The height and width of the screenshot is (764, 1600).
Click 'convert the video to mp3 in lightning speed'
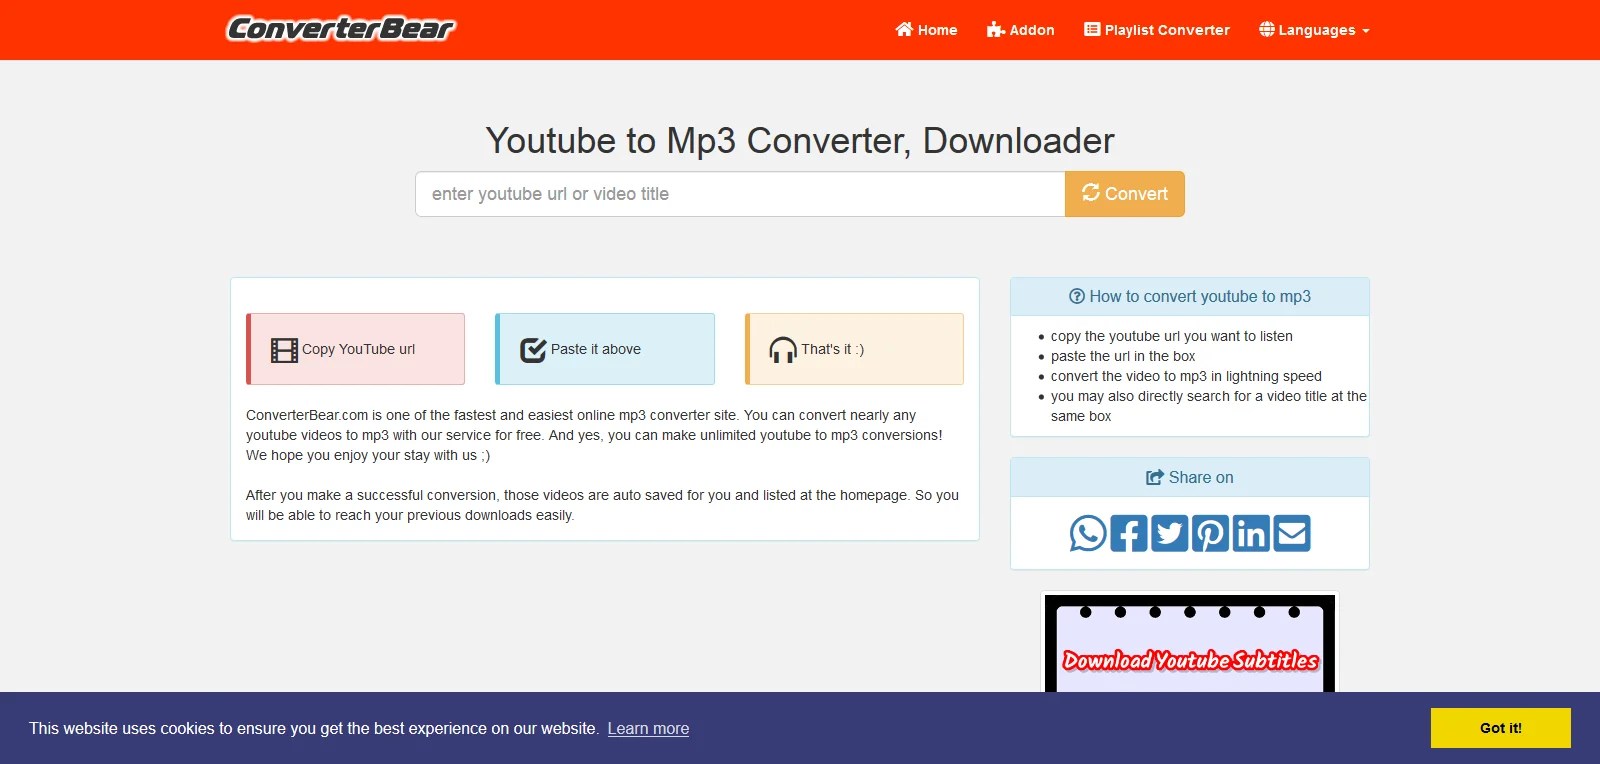click(1186, 376)
